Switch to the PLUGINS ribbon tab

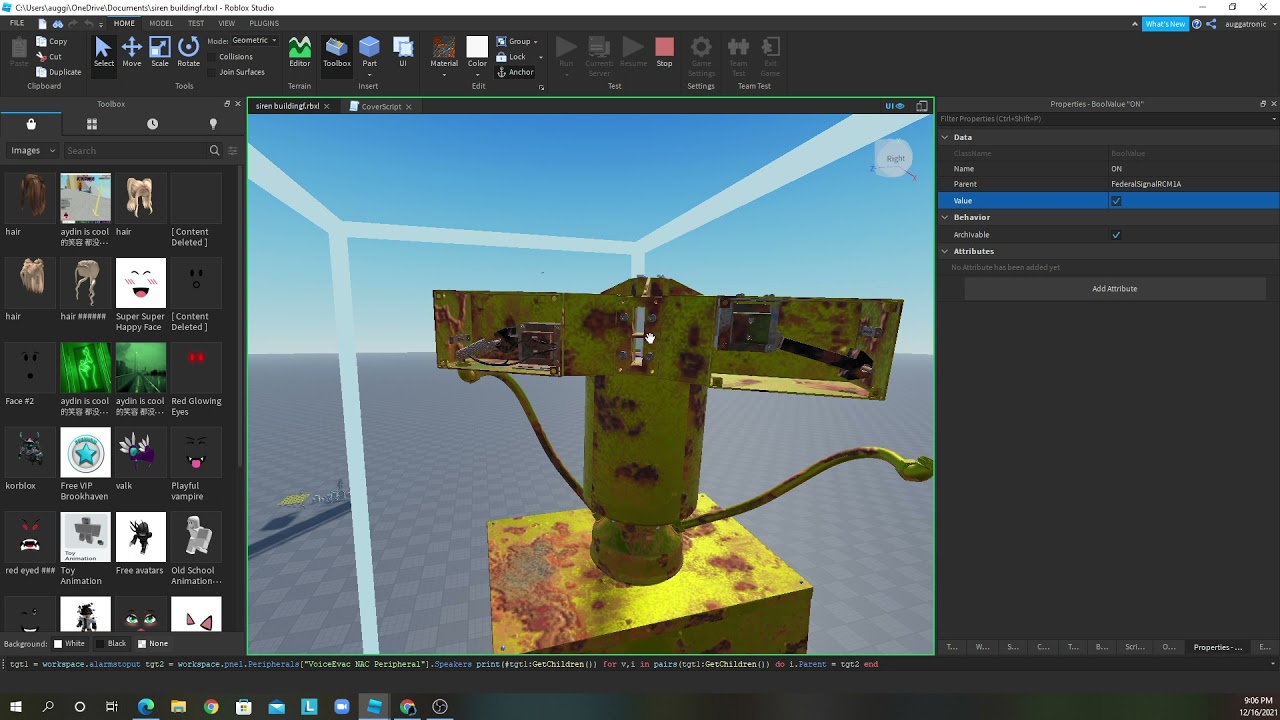[264, 23]
